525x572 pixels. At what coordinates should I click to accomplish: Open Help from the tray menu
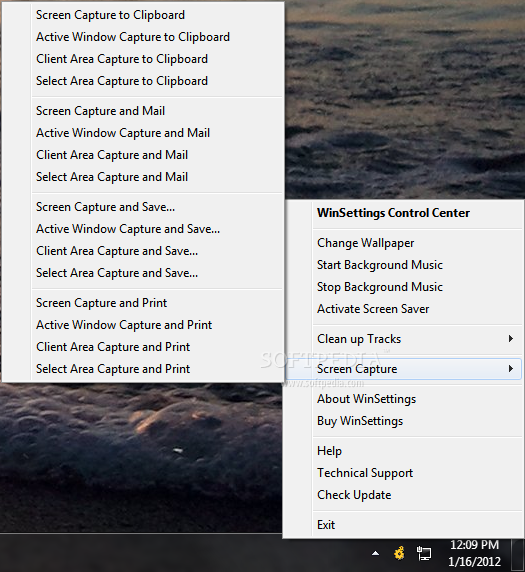(404, 451)
